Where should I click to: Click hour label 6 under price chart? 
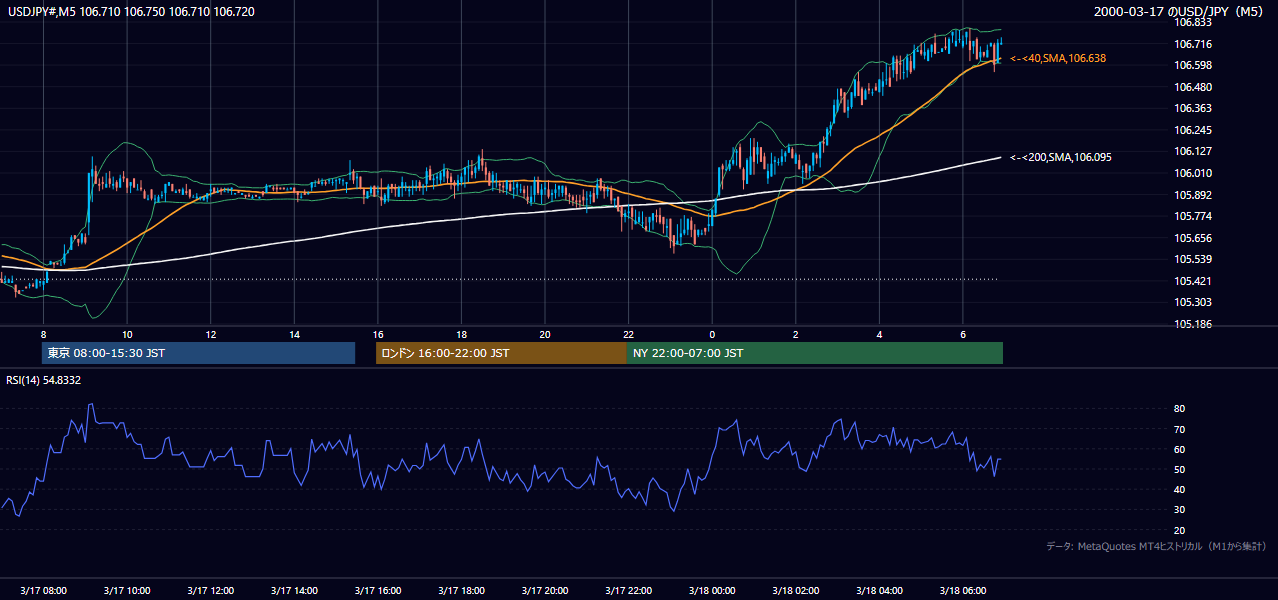(963, 334)
